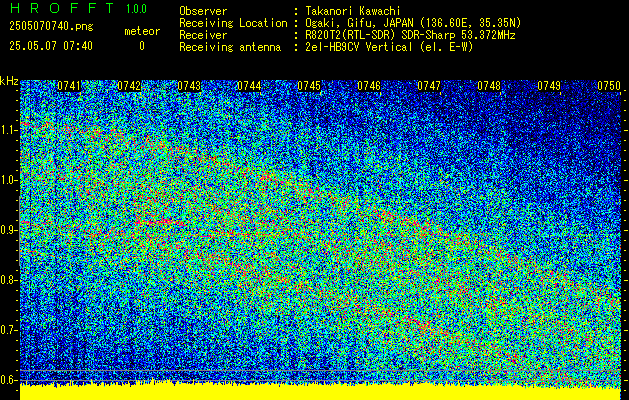Click the kHz axis unit label
This screenshot has width=629, height=400.
tap(9, 81)
